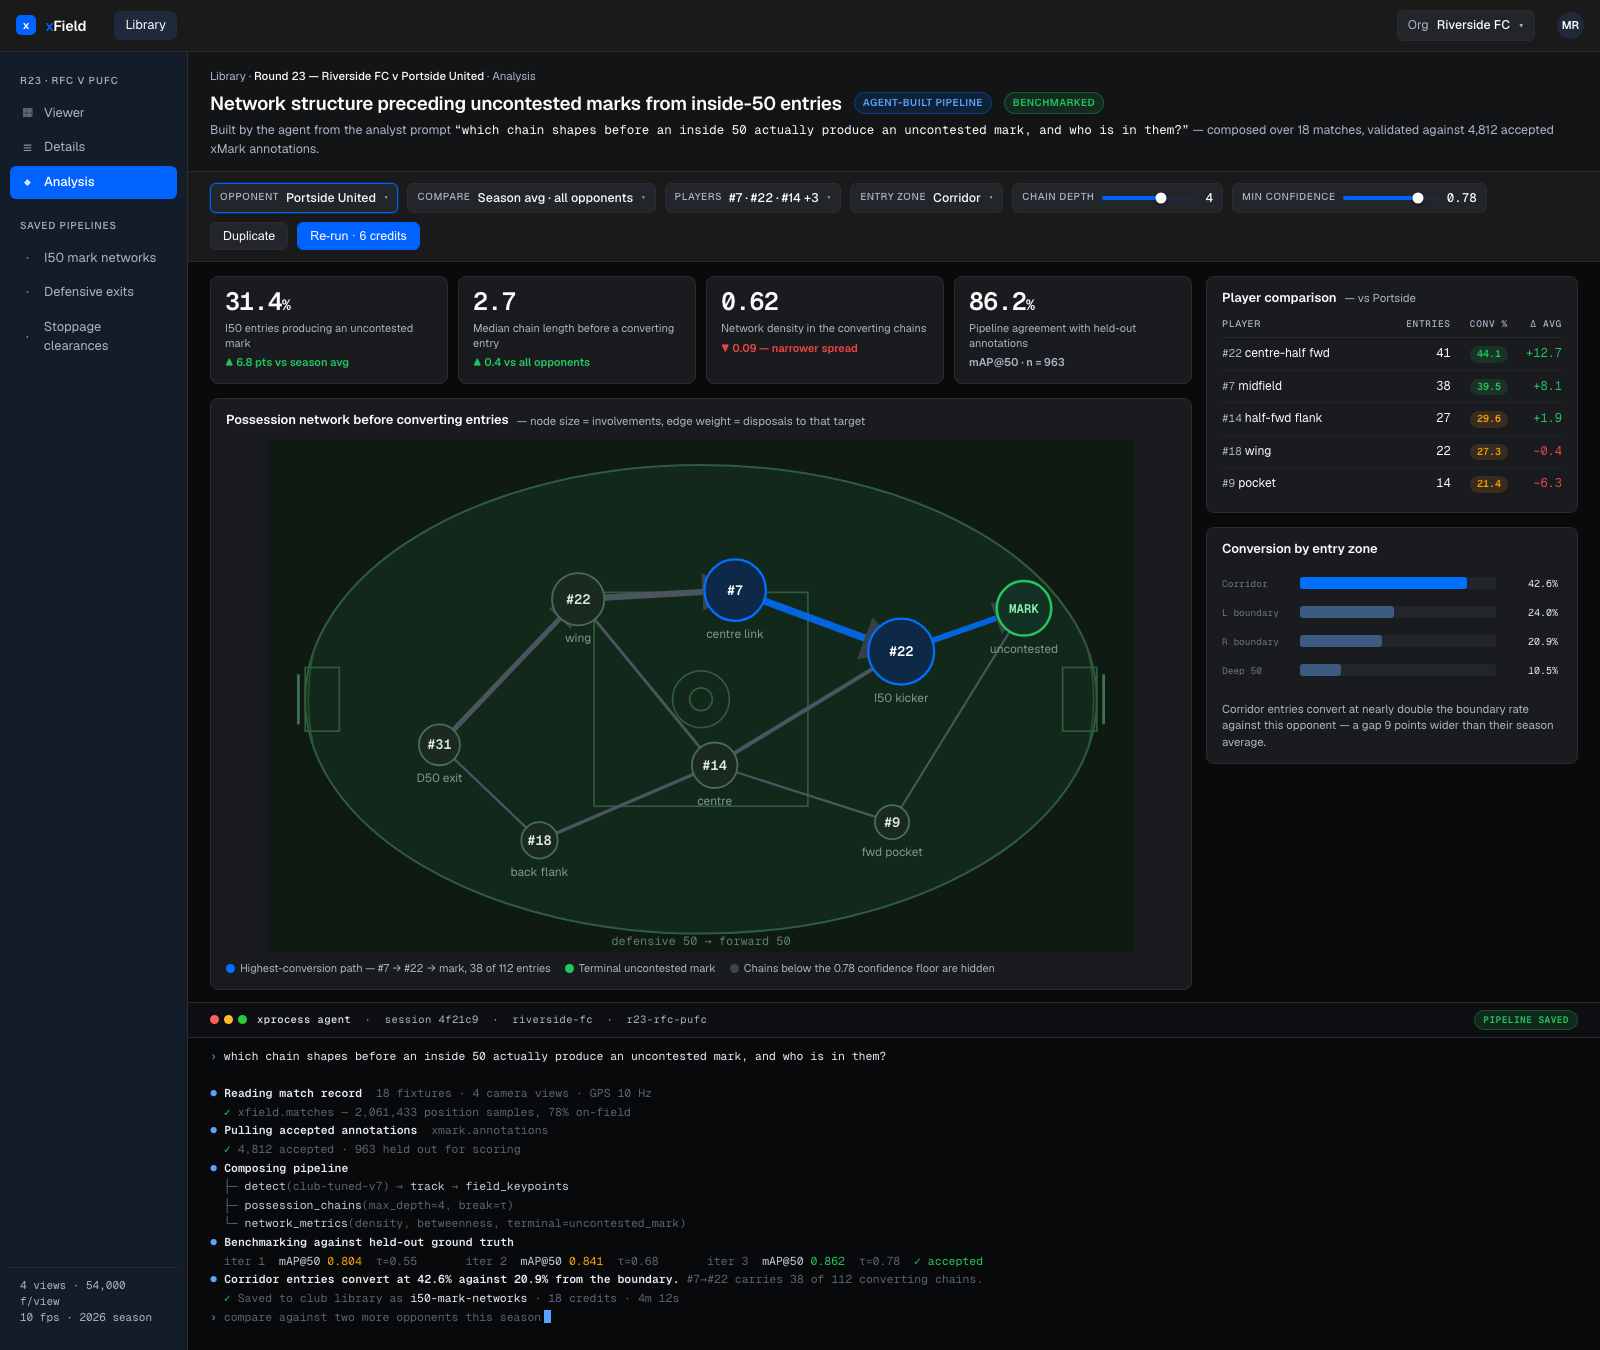Screen dimensions: 1600x1350
Task: Click the terminal prompt input line
Action: (x=382, y=1318)
